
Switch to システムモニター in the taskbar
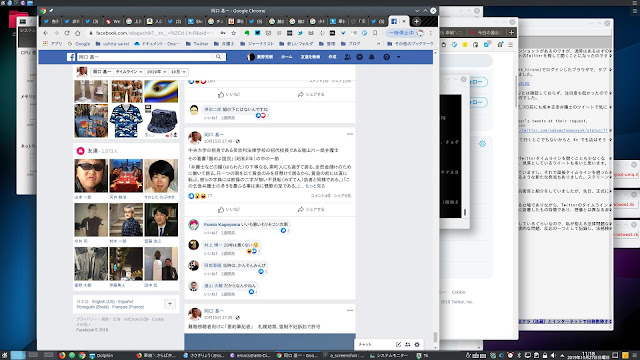[x=389, y=356]
